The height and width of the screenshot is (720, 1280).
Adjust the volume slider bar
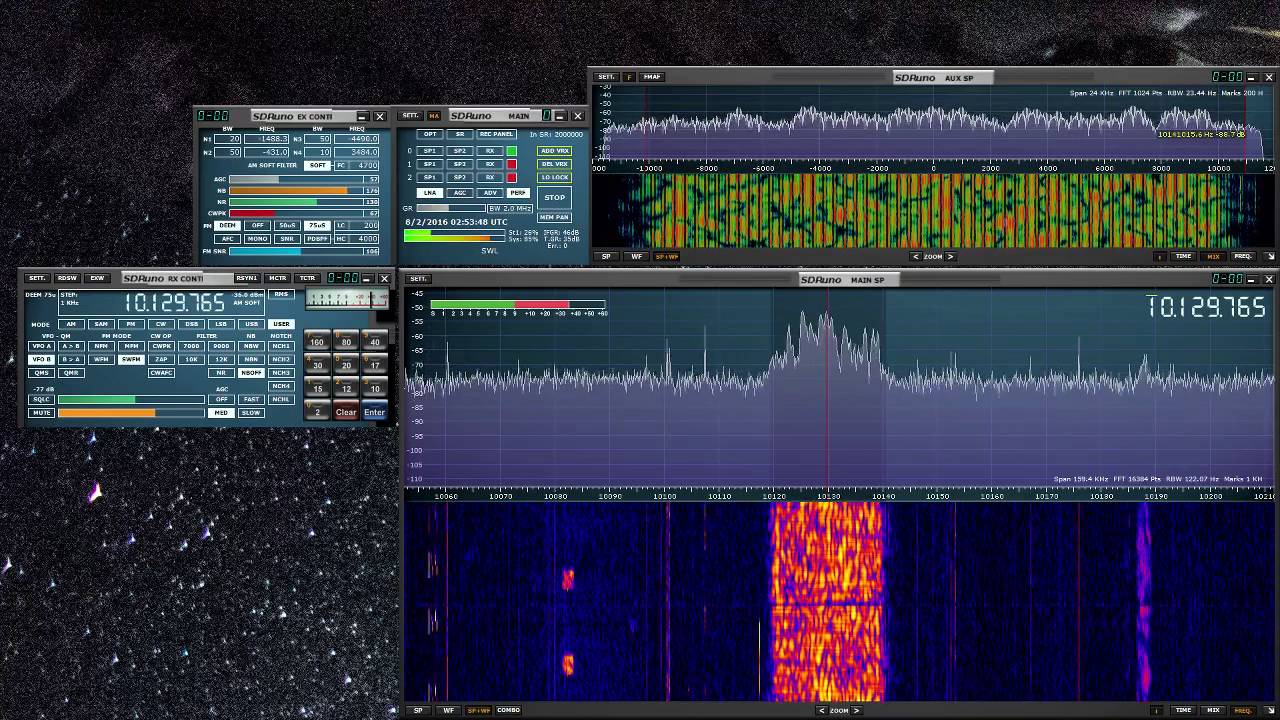coord(131,413)
